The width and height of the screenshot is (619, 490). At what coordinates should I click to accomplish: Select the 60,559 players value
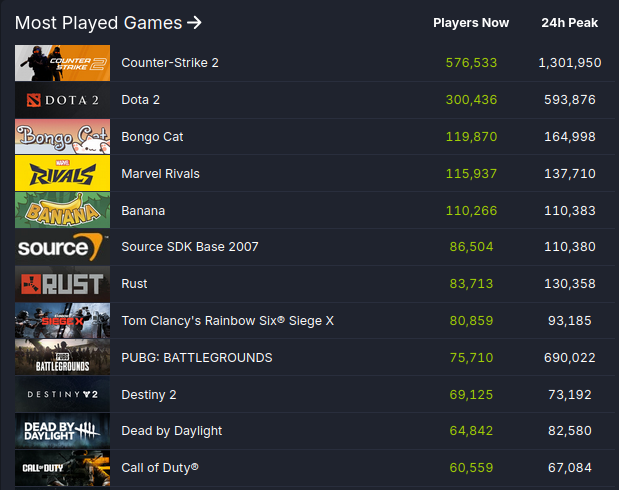click(x=471, y=468)
